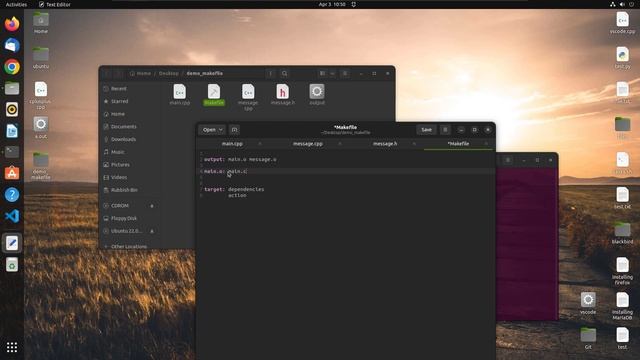Open the Rubbish Bin dock icon
640x360 pixels.
click(12, 264)
